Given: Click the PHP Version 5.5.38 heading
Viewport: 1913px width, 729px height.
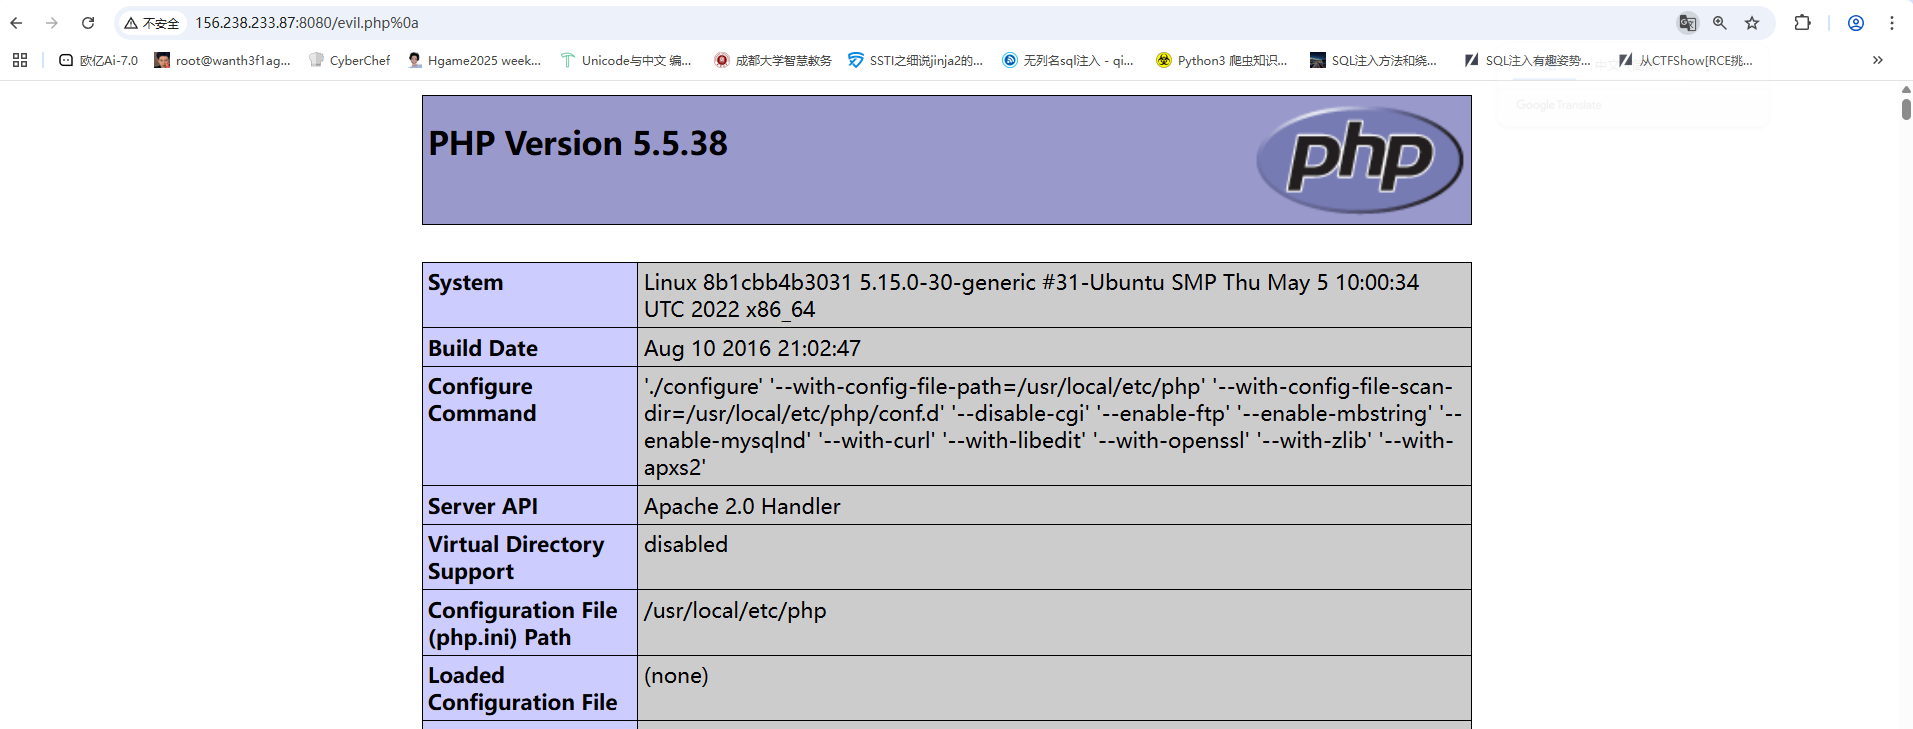Looking at the screenshot, I should click(578, 144).
